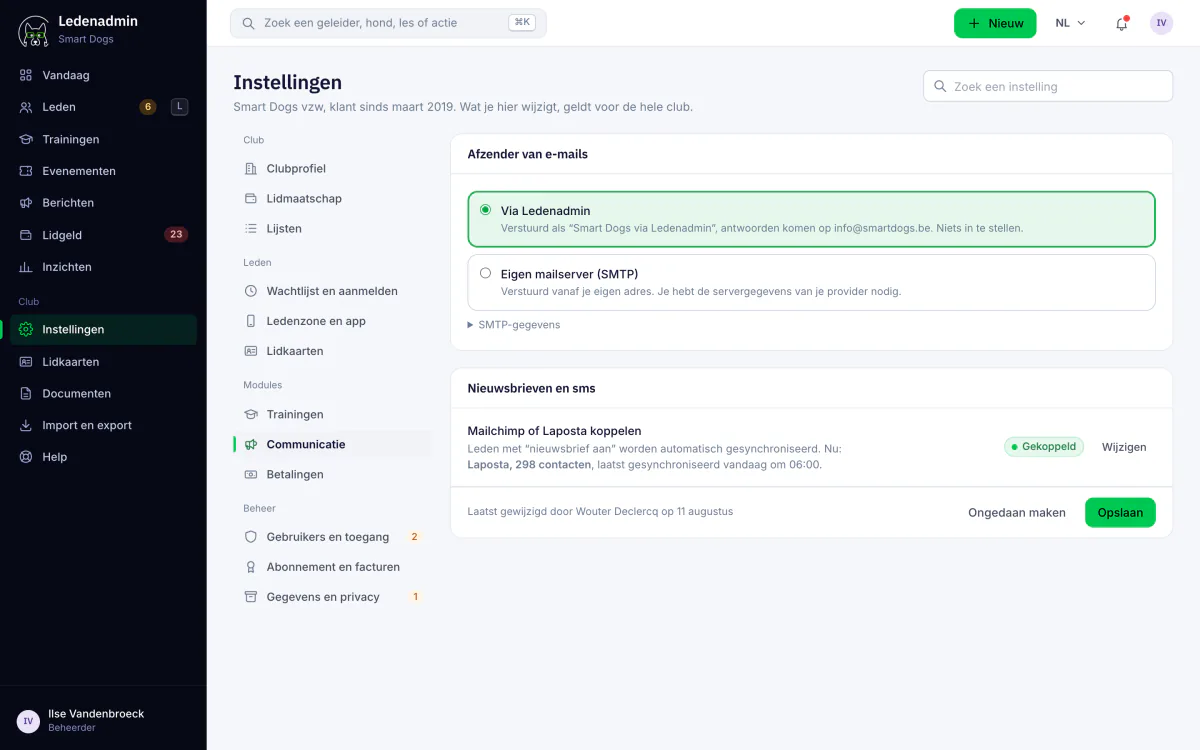Click the Gegevens en privacy 1 badge
The width and height of the screenshot is (1200, 750).
tap(415, 597)
